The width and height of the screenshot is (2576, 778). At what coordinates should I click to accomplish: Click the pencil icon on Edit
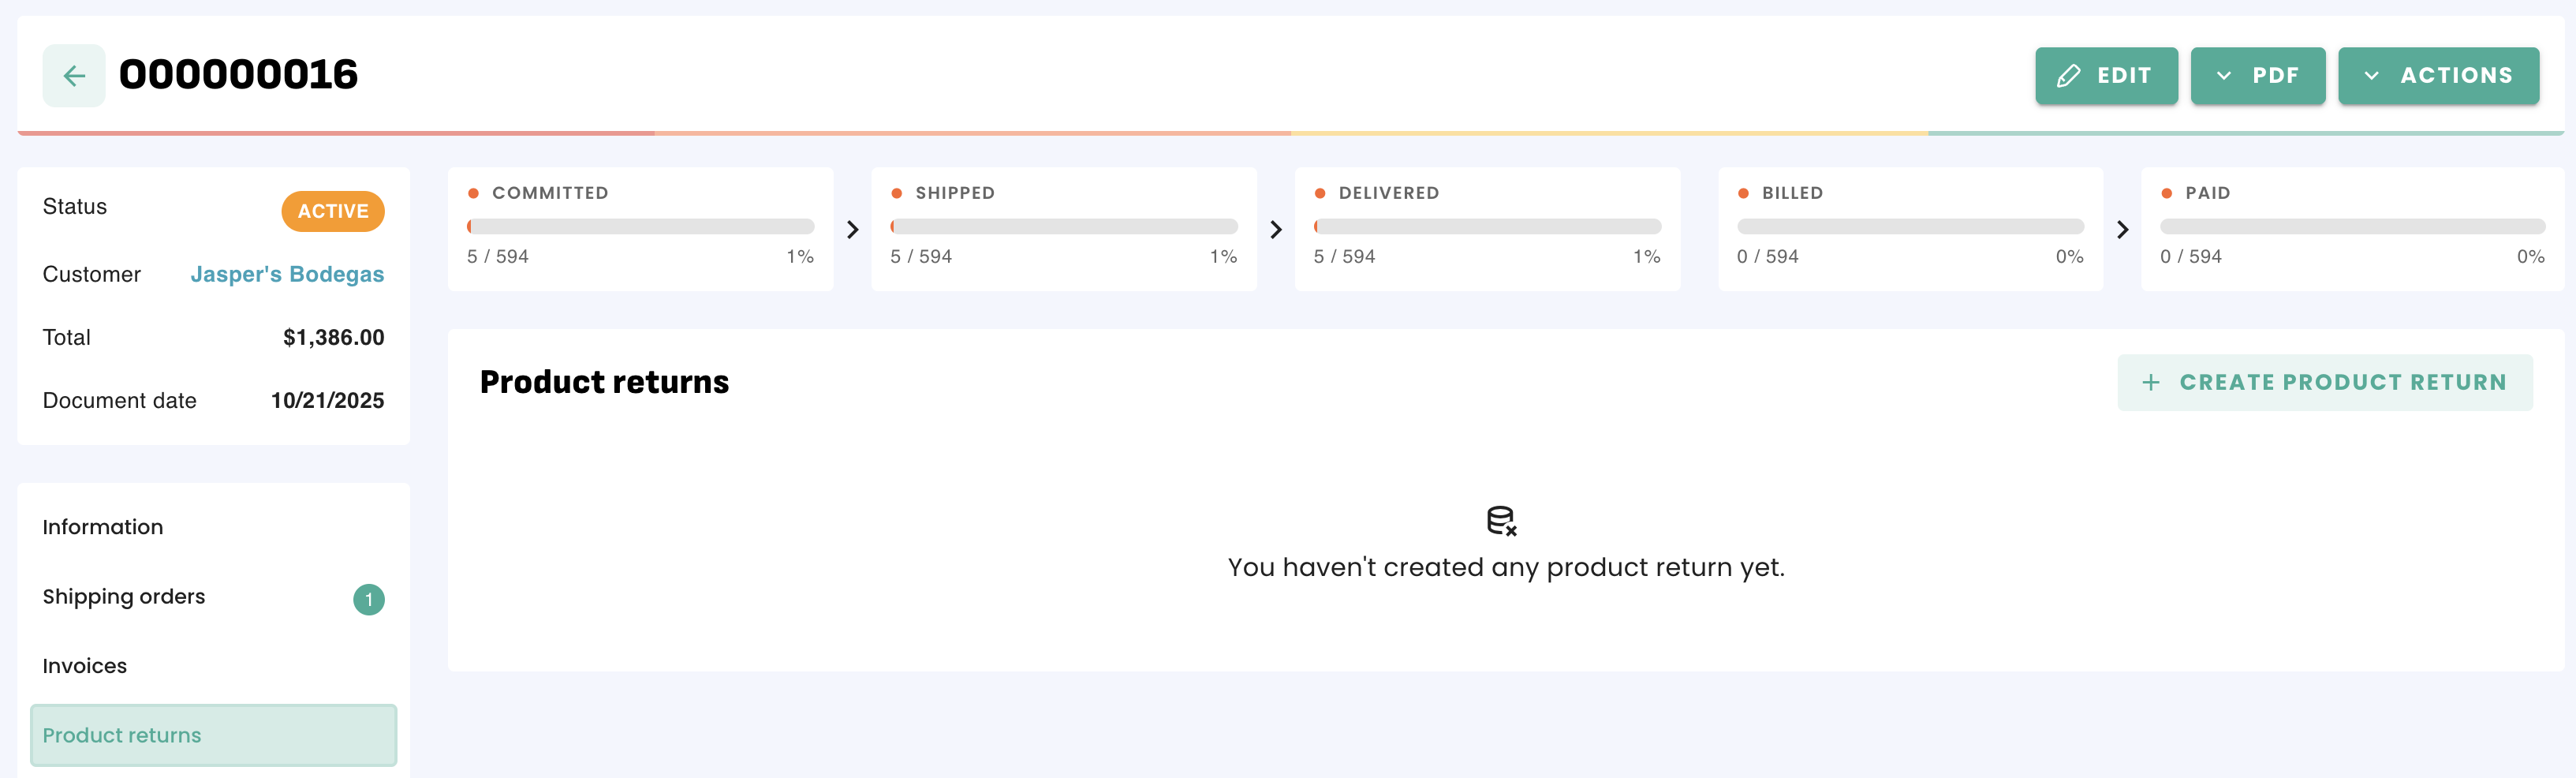coord(2069,76)
